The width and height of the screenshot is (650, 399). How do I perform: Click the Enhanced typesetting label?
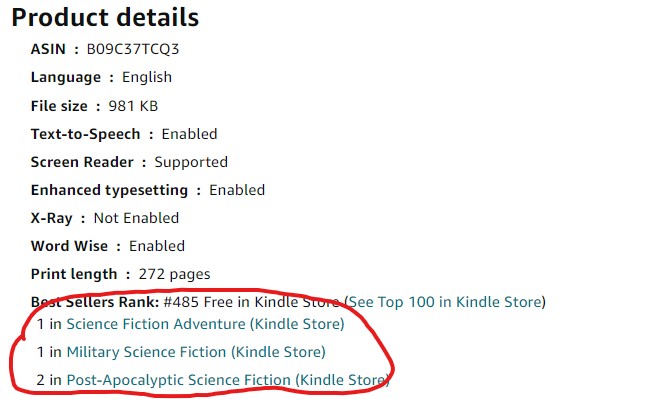pyautogui.click(x=109, y=190)
